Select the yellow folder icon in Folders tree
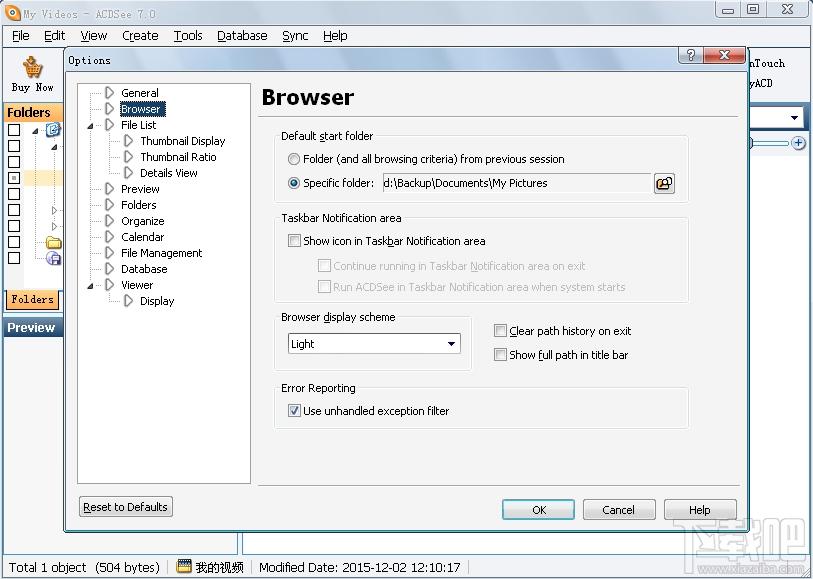 click(53, 242)
